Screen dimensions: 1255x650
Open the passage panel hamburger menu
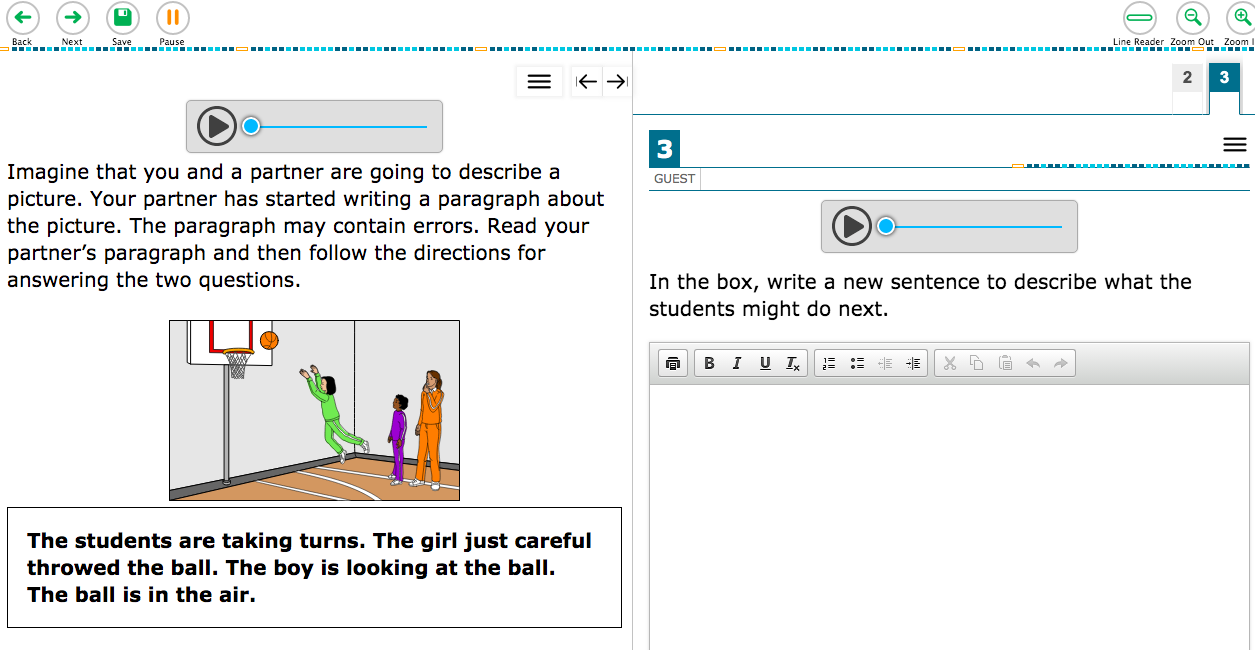click(x=539, y=82)
